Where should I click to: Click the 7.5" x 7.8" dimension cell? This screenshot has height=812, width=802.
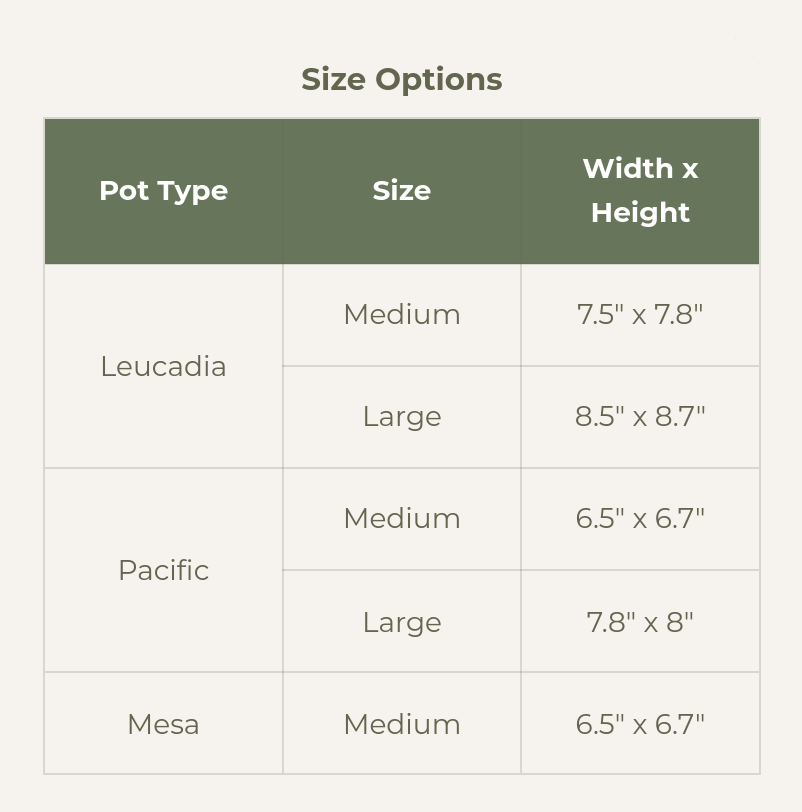[x=640, y=315]
